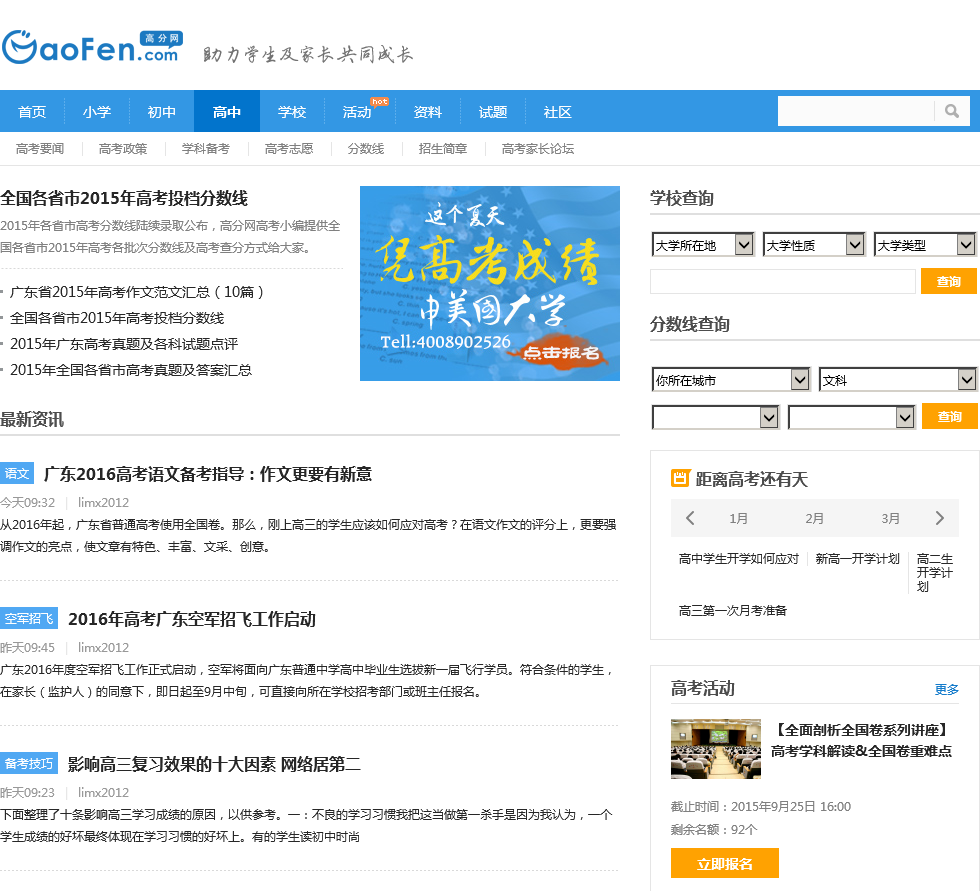Select 2月 in countdown calendar
This screenshot has height=891, width=980.
(814, 518)
